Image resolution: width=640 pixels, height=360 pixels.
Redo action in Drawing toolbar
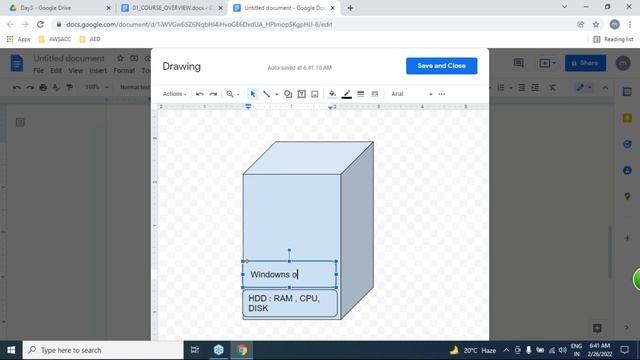(213, 94)
